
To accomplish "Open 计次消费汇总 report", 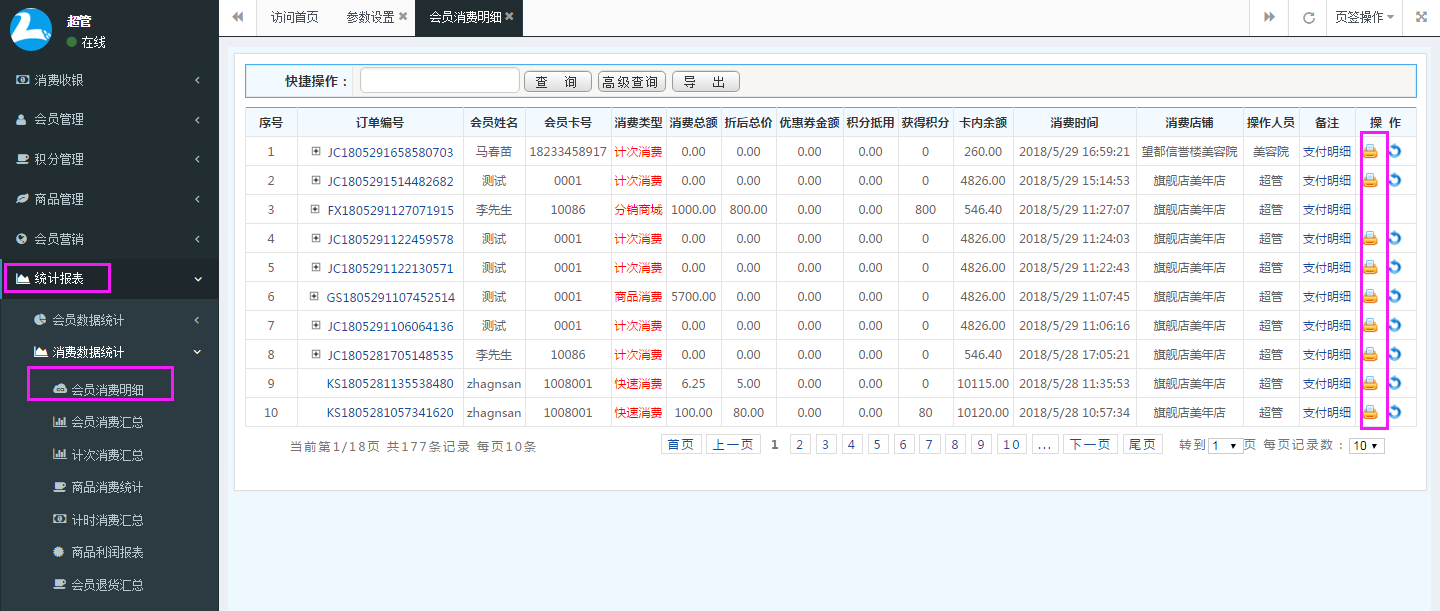I will [109, 455].
